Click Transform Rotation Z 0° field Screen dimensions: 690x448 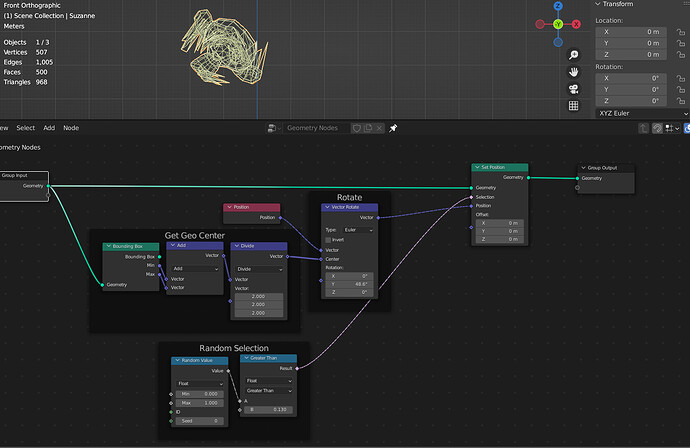click(631, 101)
